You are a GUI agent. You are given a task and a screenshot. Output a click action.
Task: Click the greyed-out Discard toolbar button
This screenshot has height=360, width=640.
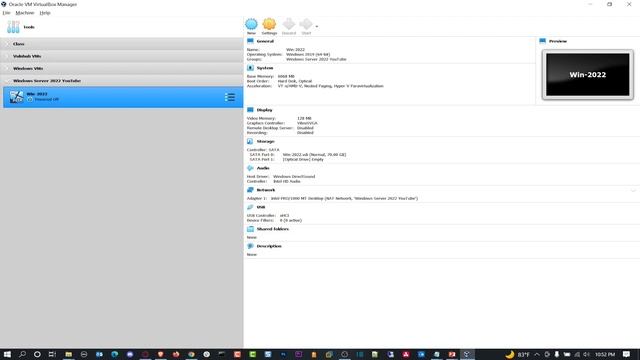pyautogui.click(x=289, y=27)
